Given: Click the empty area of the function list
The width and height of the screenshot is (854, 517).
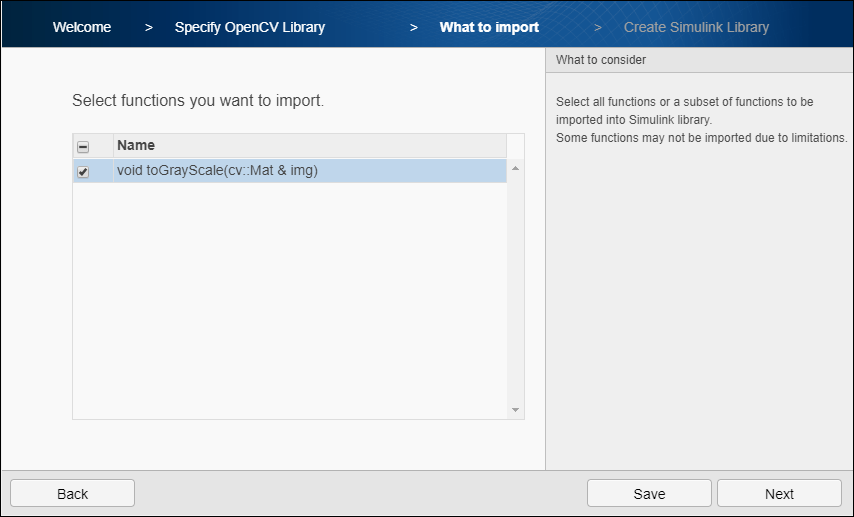Looking at the screenshot, I should tap(290, 300).
